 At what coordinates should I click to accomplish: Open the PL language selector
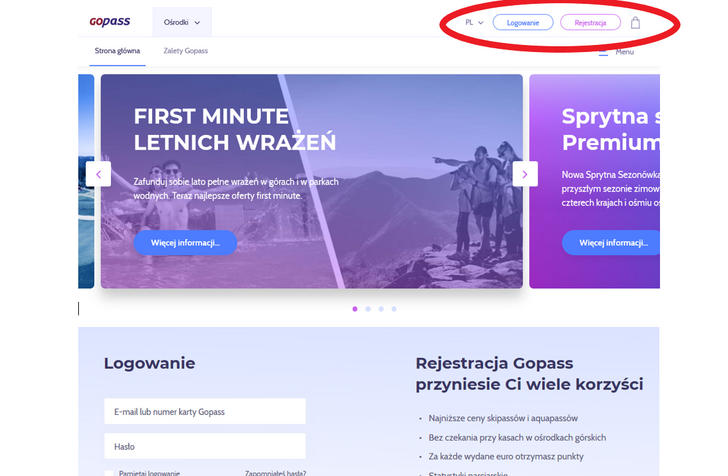(474, 22)
